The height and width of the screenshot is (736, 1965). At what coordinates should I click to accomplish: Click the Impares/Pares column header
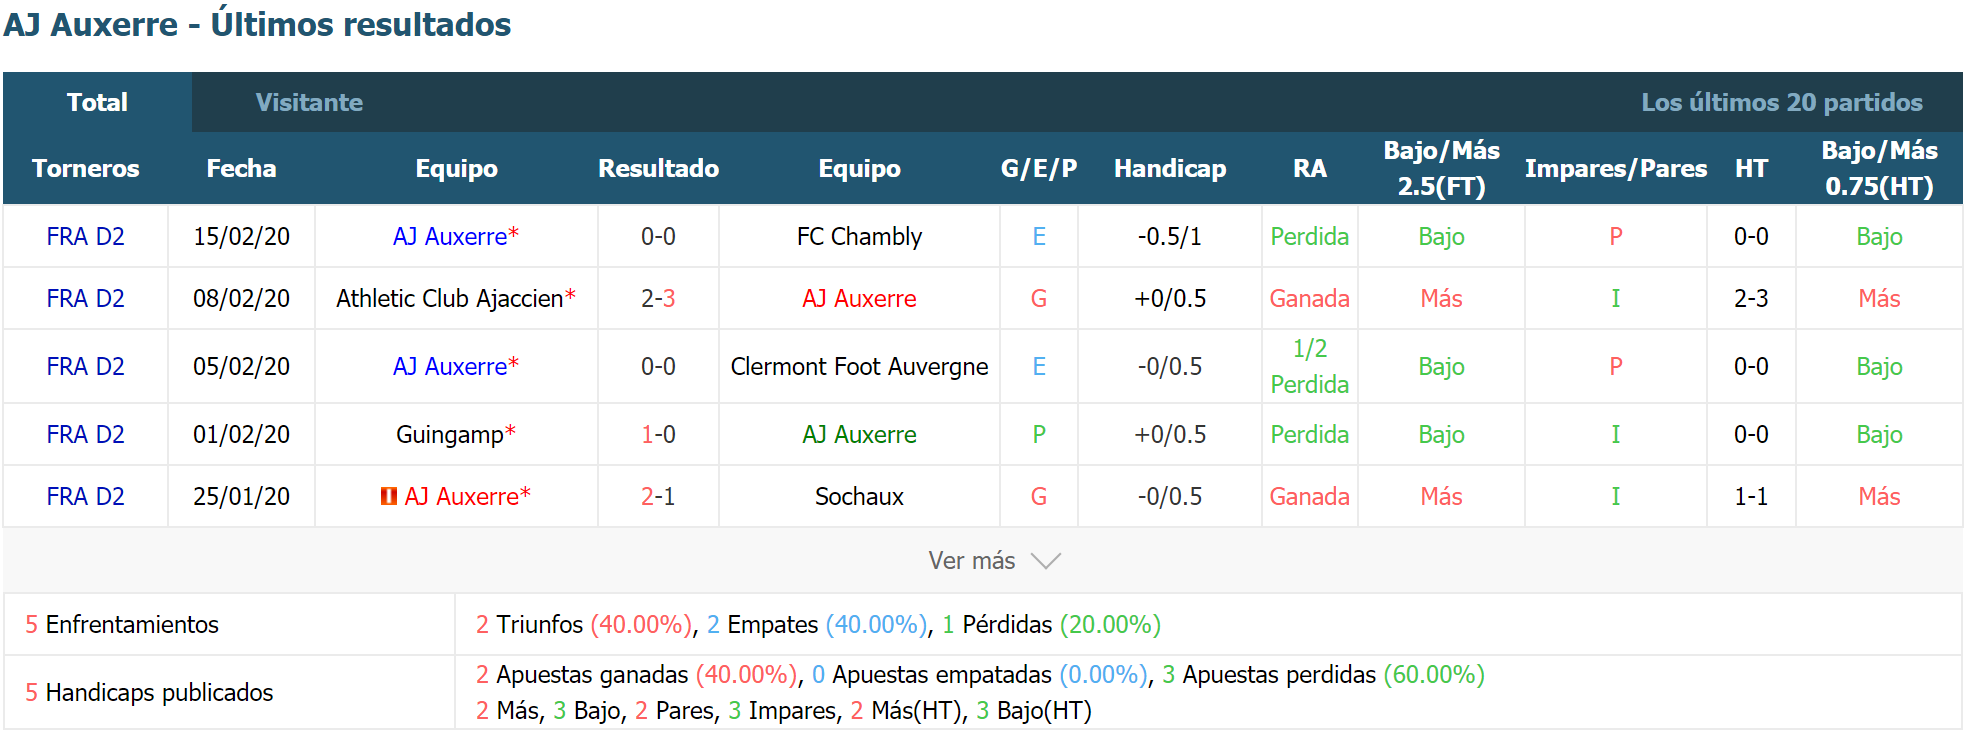click(x=1615, y=168)
